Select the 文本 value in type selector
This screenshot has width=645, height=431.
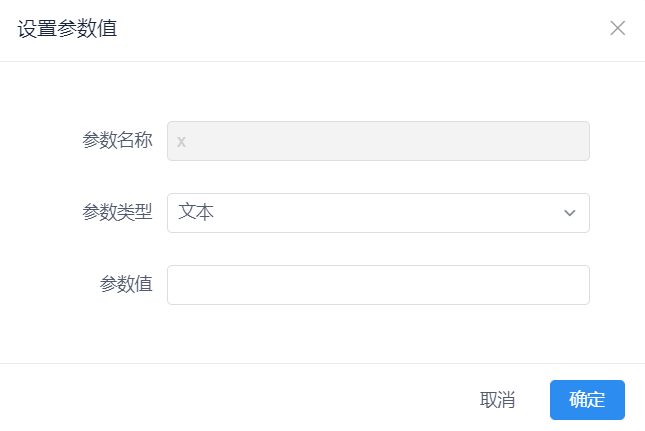(x=197, y=213)
